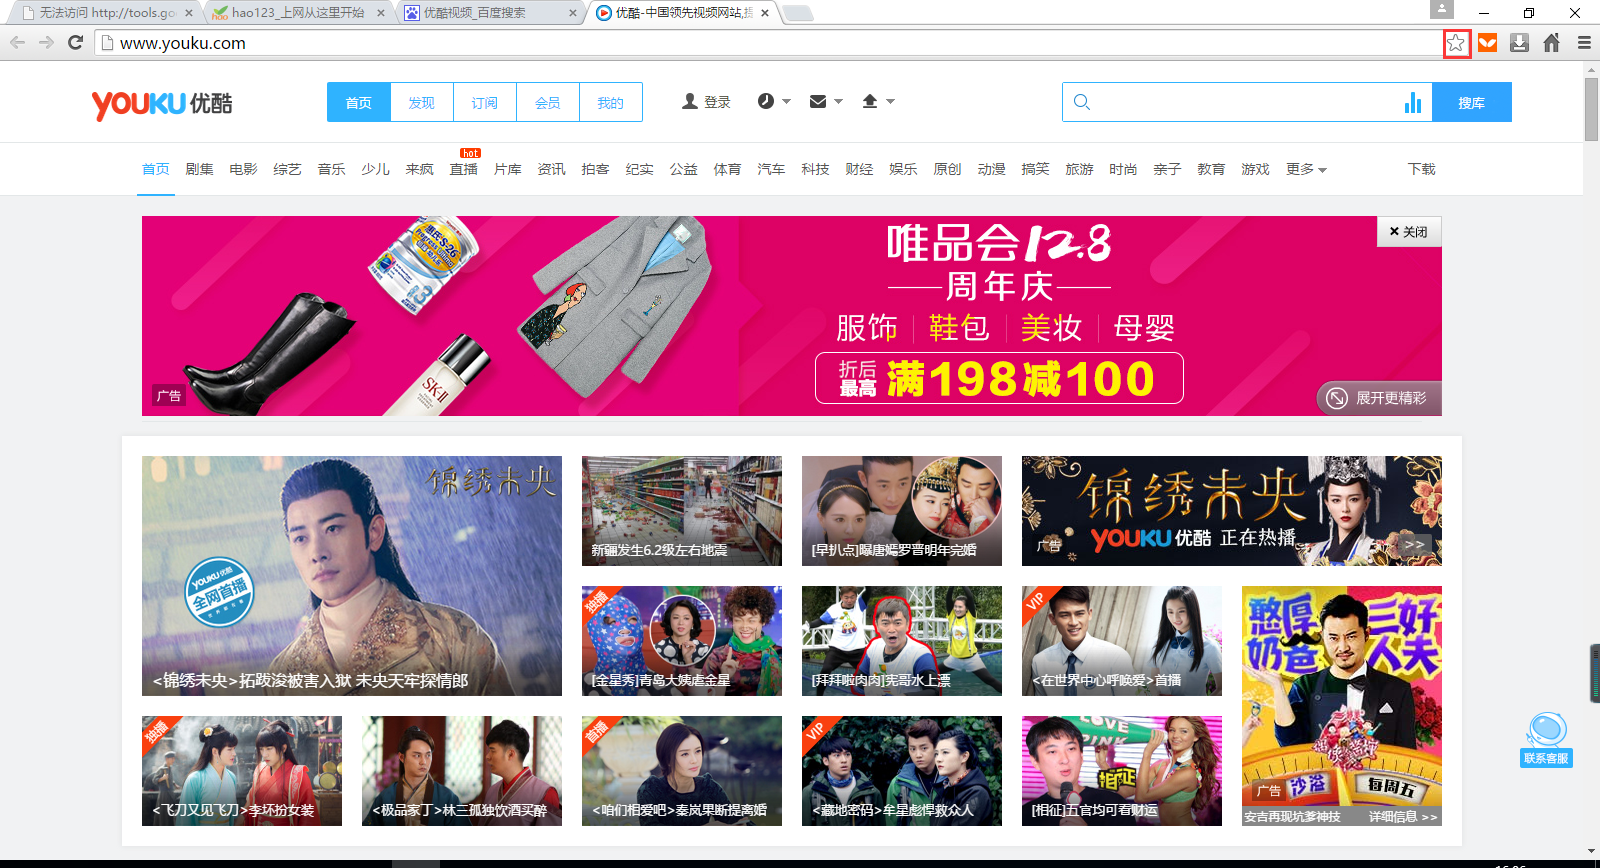Expand the history dropdown arrow
Viewport: 1600px width, 868px height.
(787, 102)
